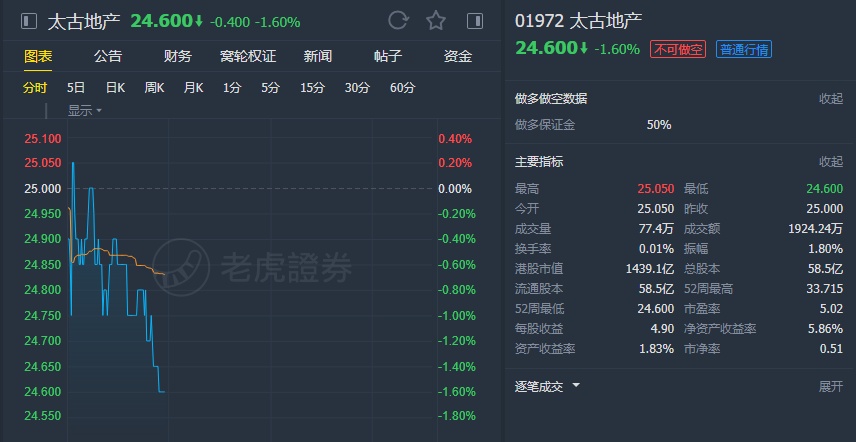Switch chart to 月K
Screen dimensions: 856x442
point(193,88)
